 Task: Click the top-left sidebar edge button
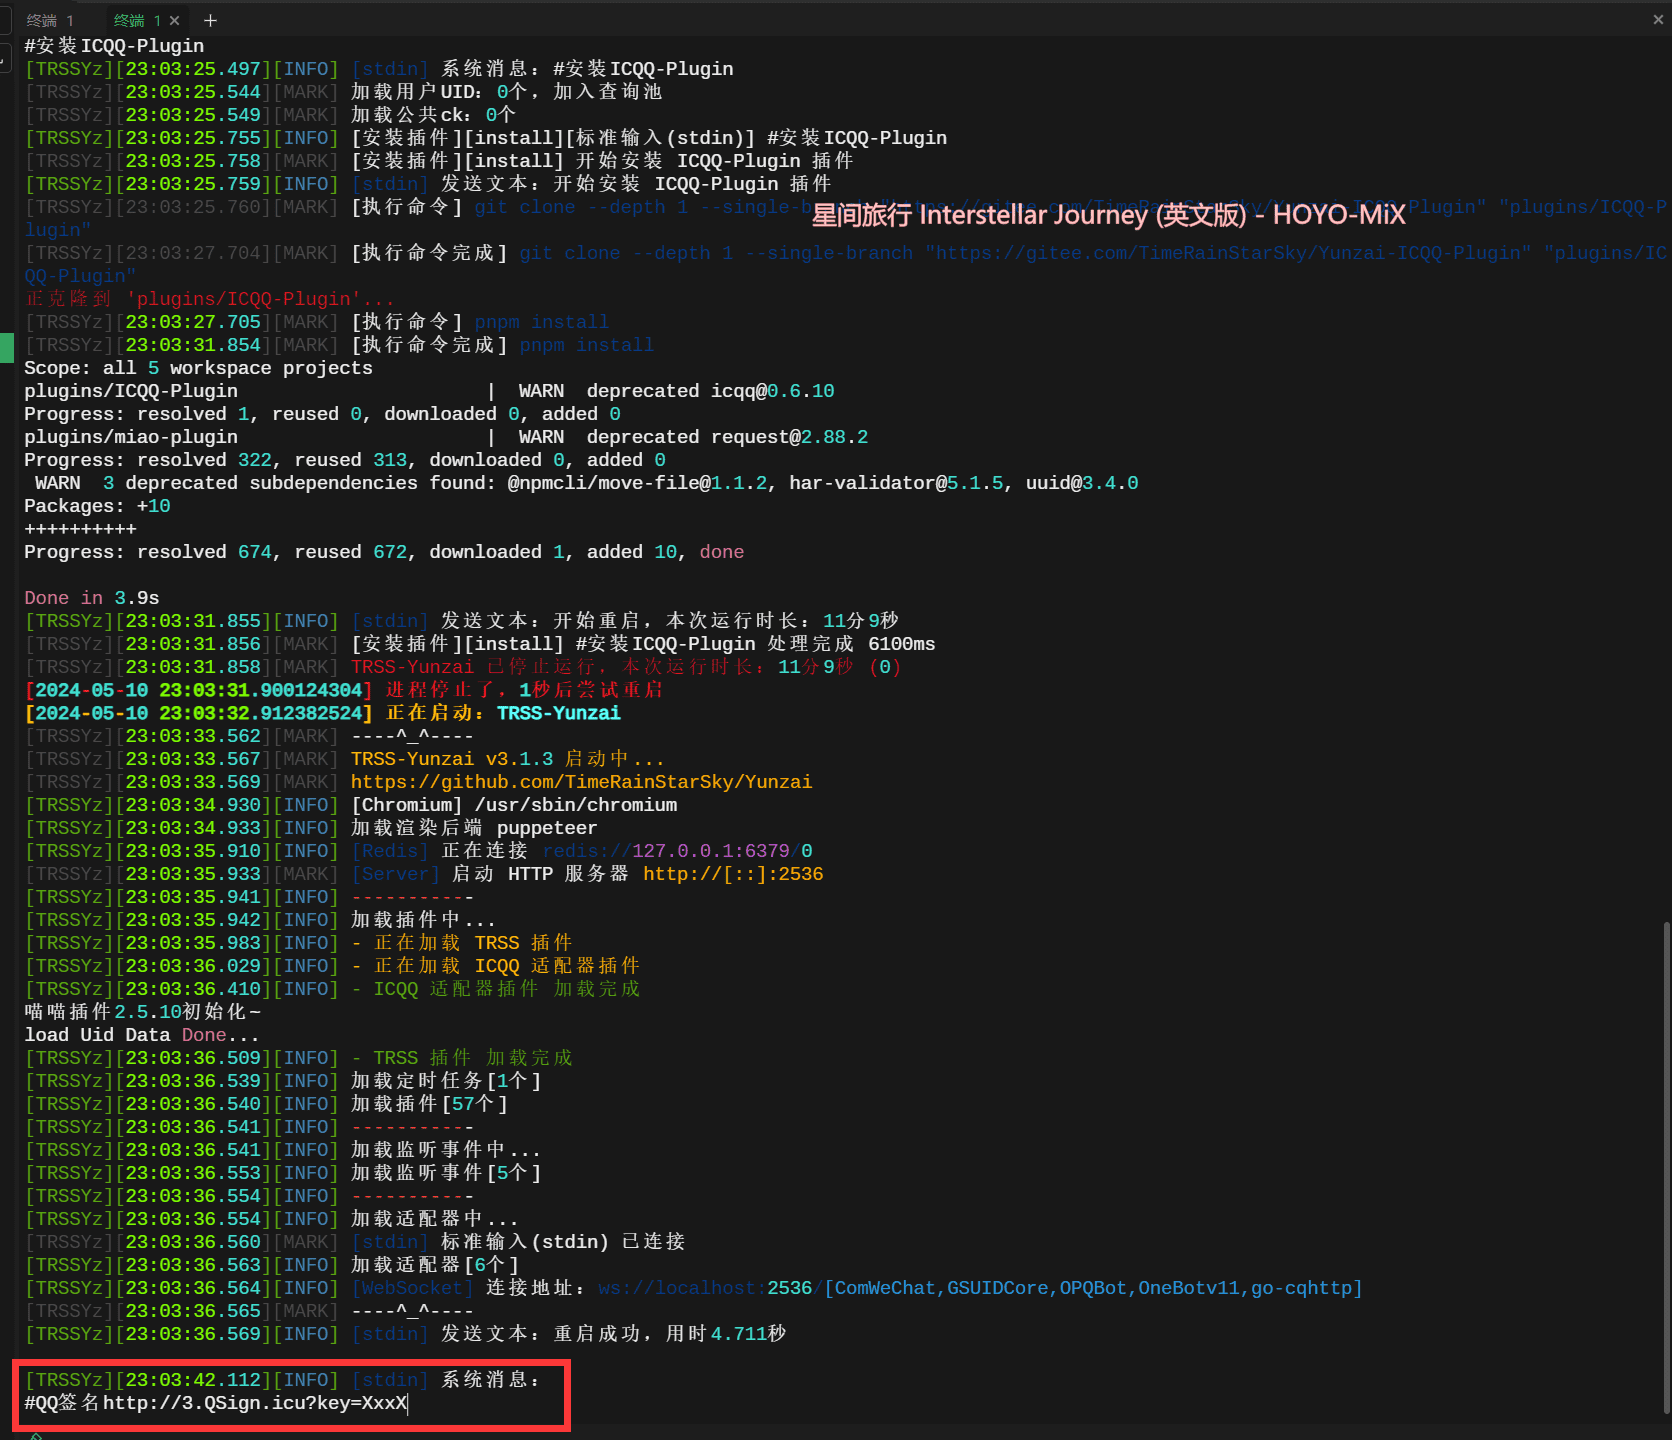(5, 20)
